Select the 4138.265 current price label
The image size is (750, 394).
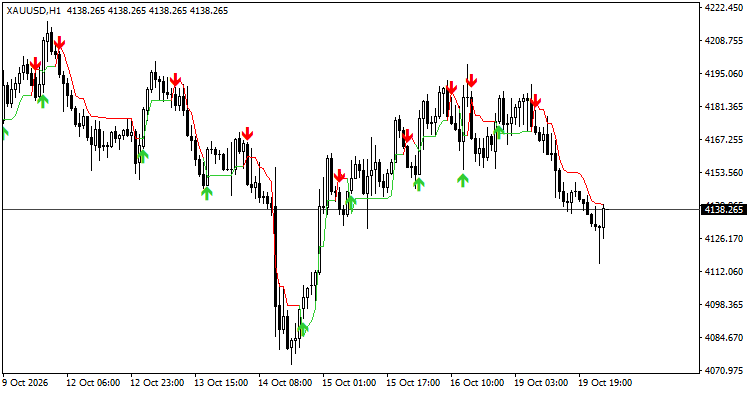tap(723, 209)
